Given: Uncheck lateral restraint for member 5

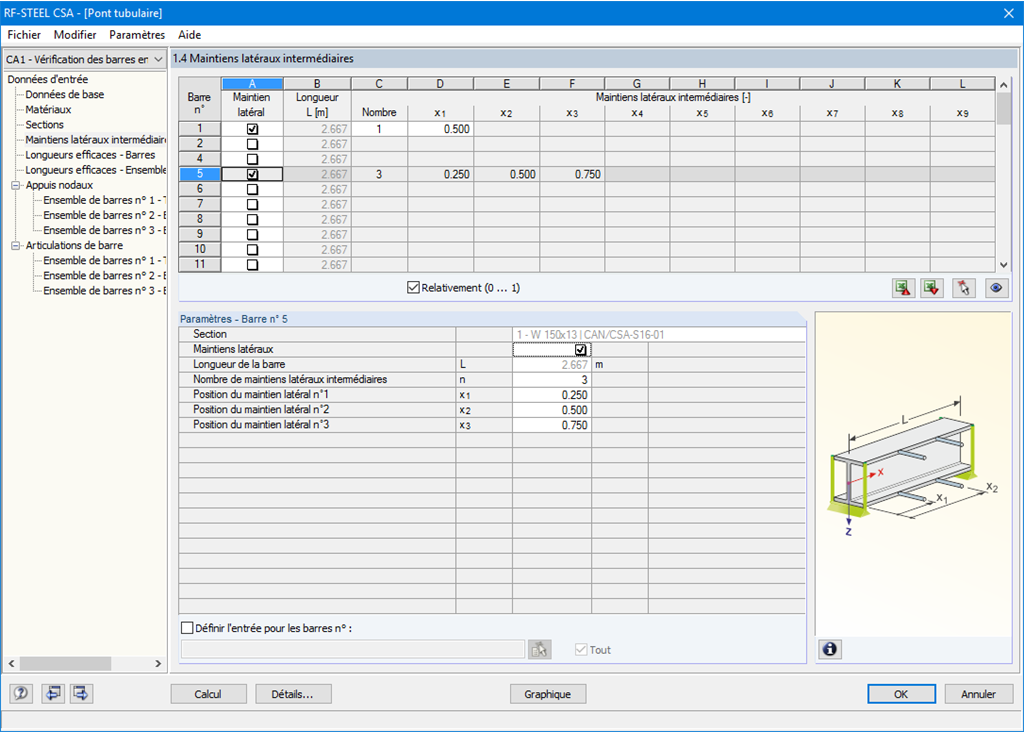Looking at the screenshot, I should pyautogui.click(x=252, y=174).
